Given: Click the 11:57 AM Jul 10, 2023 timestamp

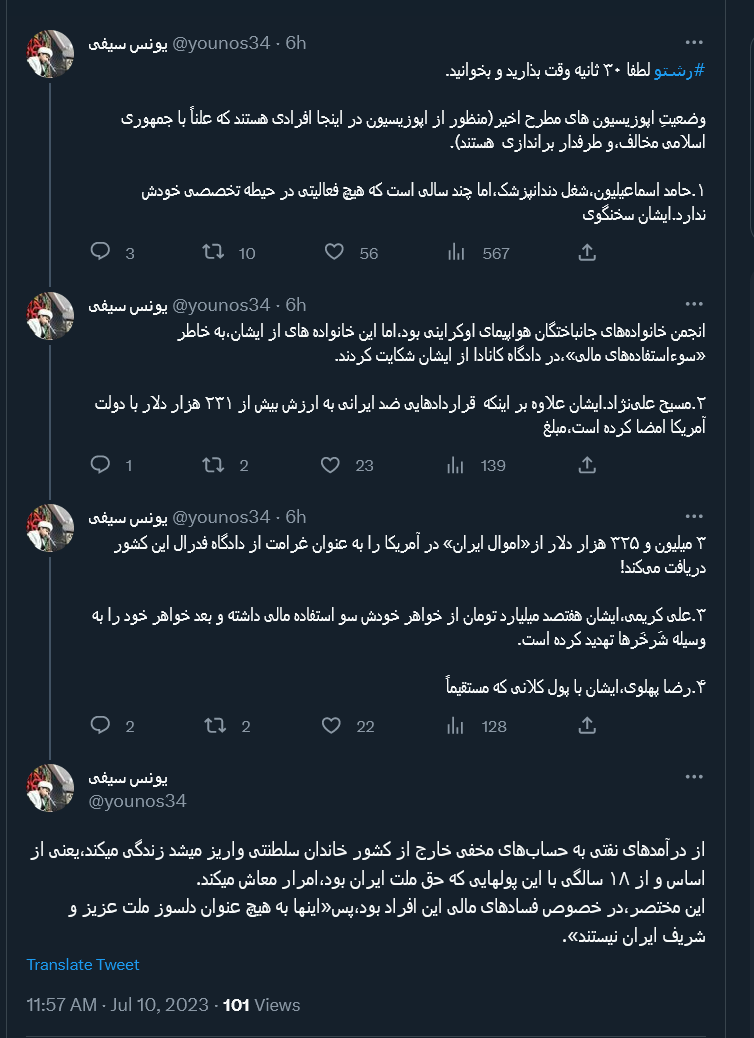Looking at the screenshot, I should click(x=118, y=1005).
